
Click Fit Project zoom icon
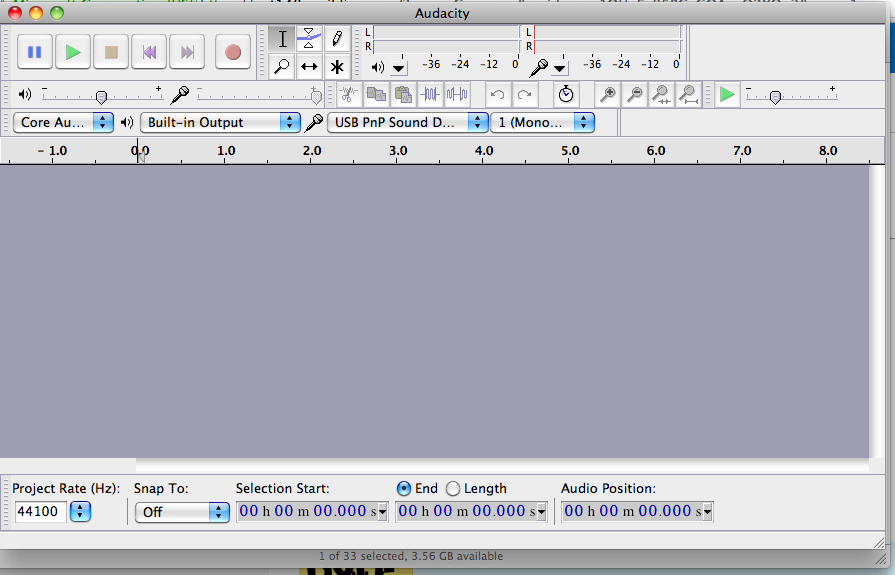tap(689, 94)
